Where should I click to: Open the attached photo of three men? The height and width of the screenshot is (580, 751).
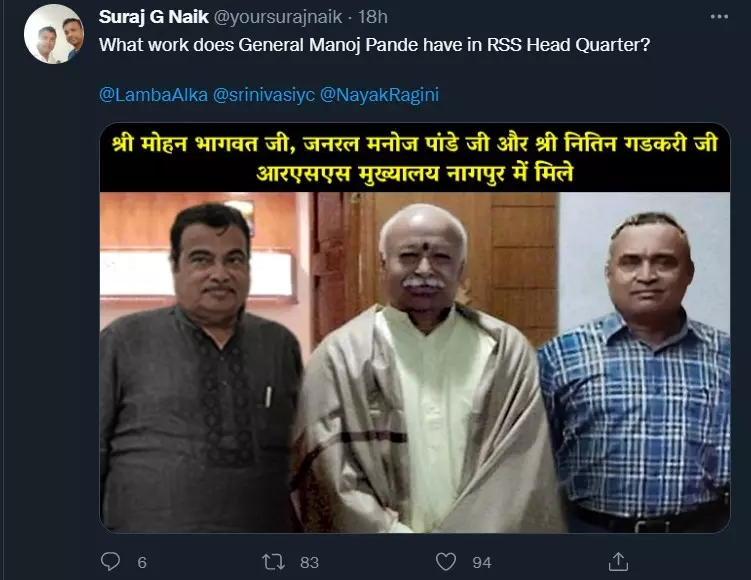(415, 328)
